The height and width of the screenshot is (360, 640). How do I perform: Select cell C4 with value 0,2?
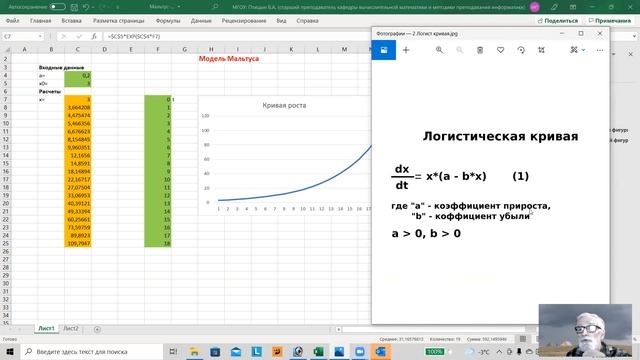coord(78,76)
